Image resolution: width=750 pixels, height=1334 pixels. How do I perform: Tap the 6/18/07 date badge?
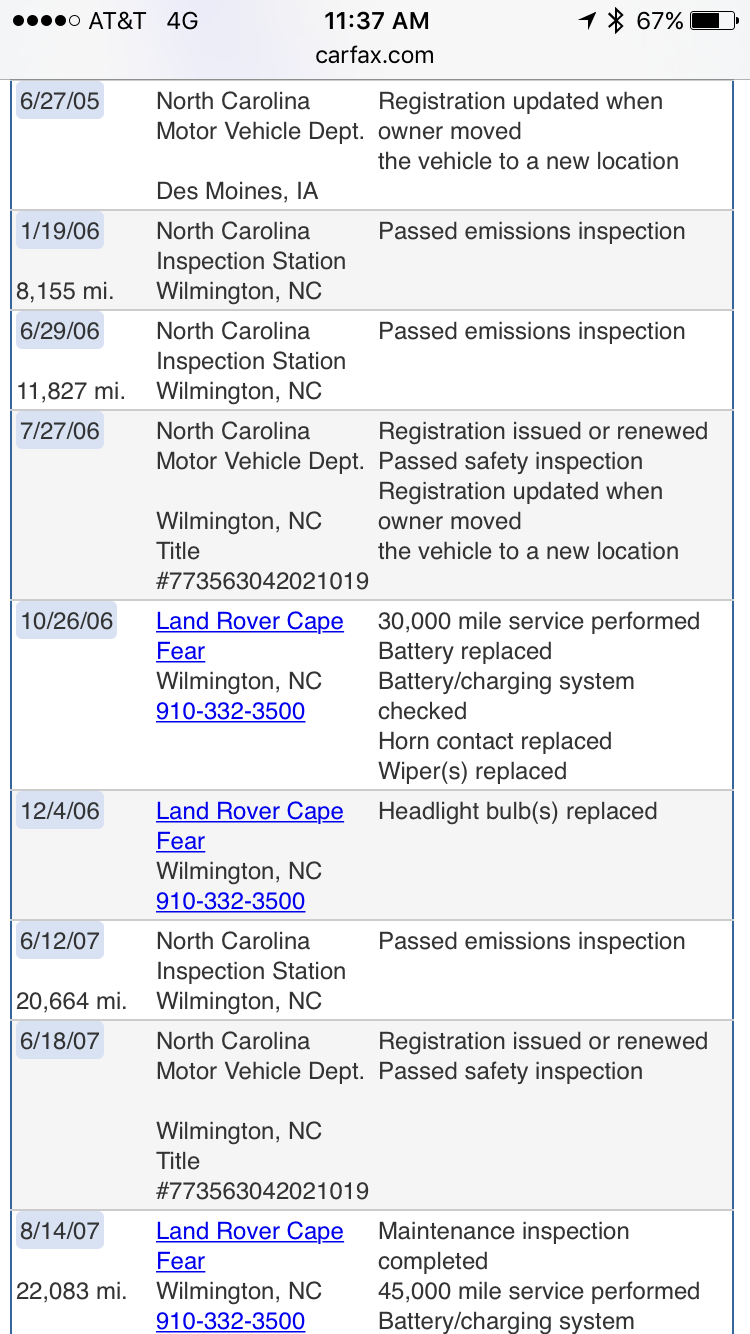pos(59,1041)
